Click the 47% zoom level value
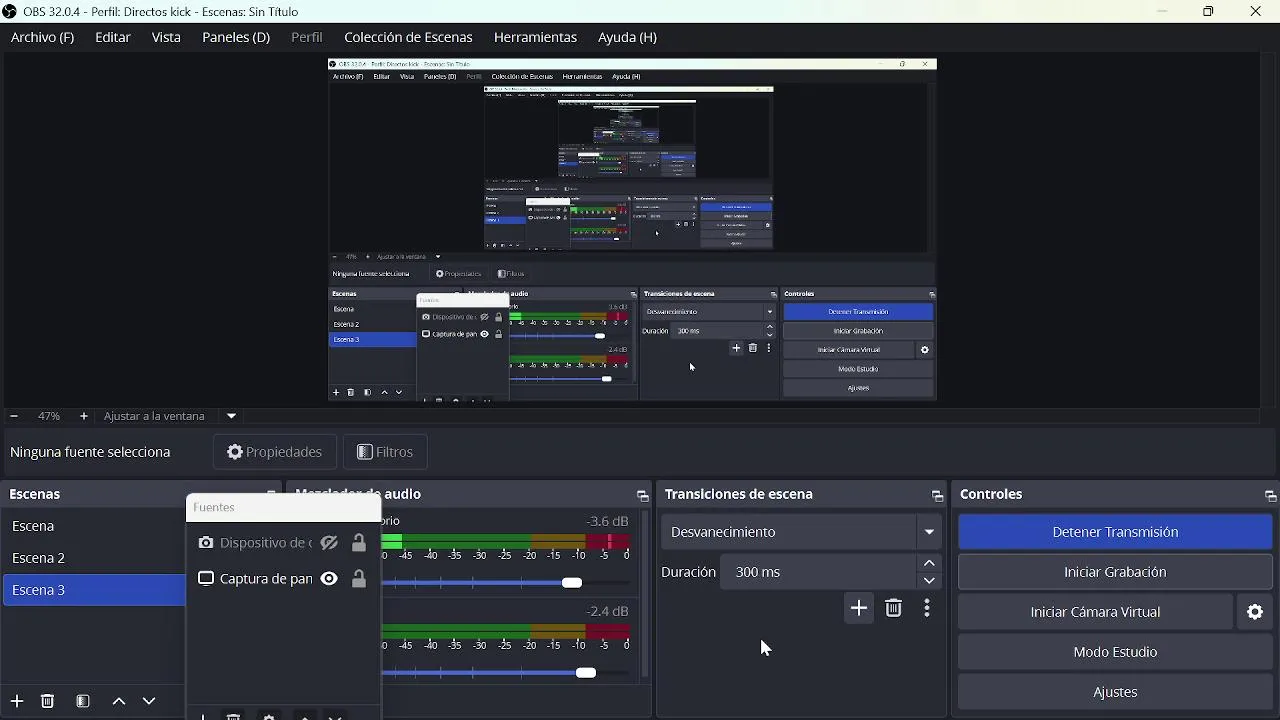The image size is (1280, 720). click(x=48, y=416)
